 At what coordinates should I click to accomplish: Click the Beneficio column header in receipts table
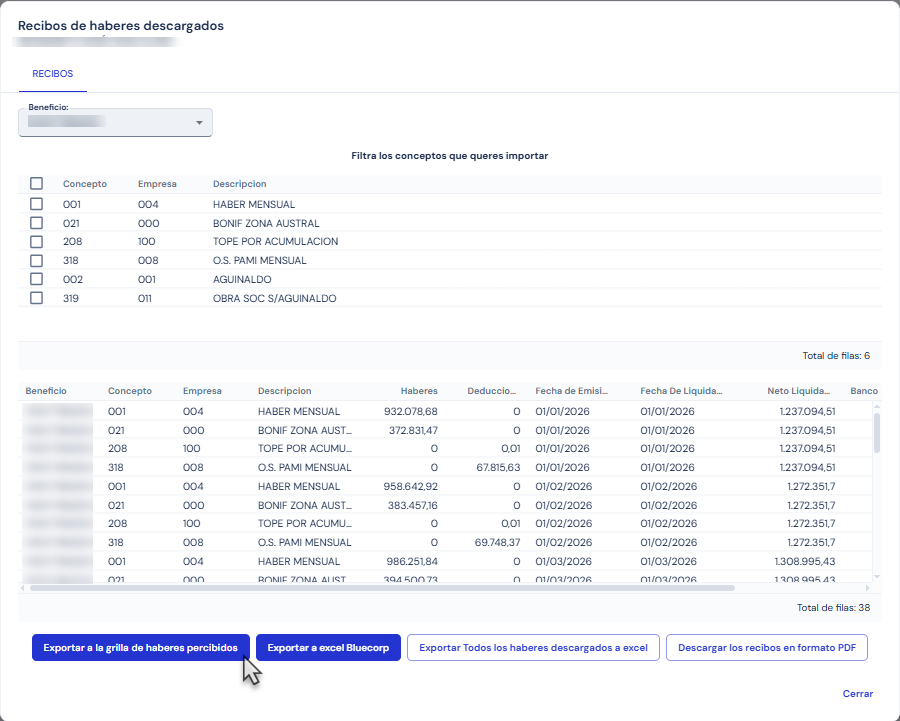(x=46, y=391)
